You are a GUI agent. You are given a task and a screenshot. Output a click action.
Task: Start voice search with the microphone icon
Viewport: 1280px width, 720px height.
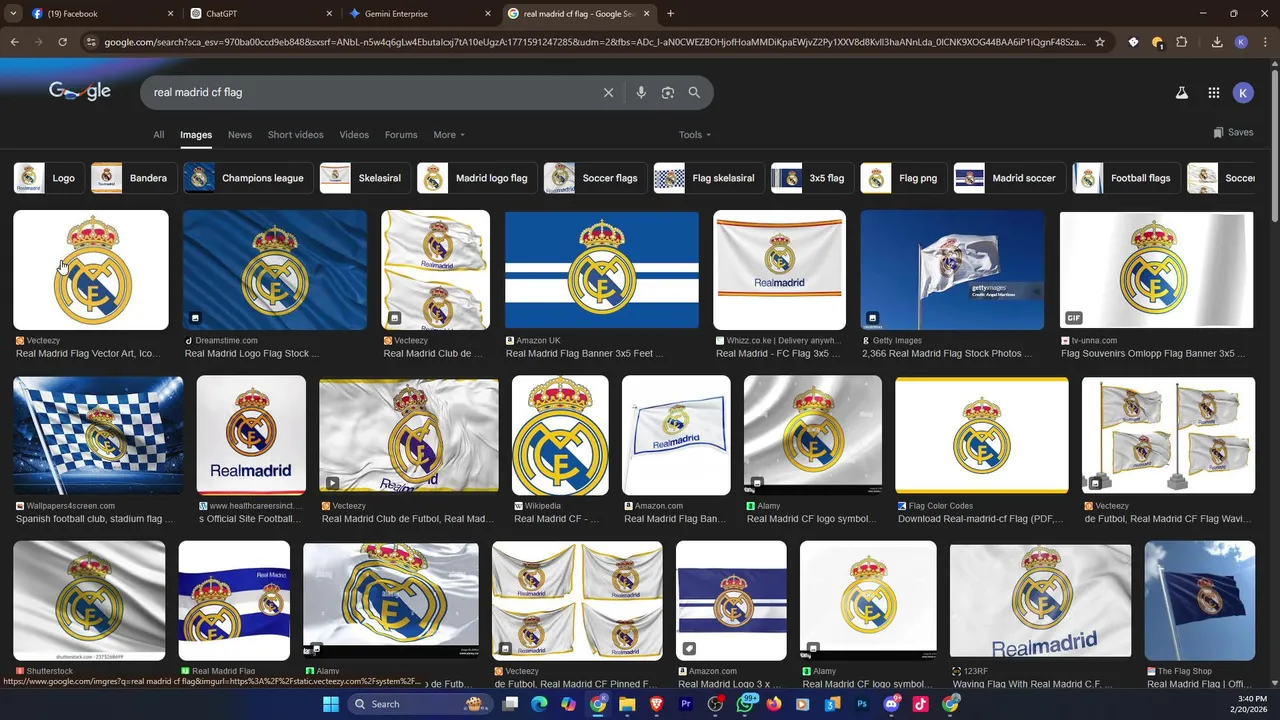[x=641, y=92]
